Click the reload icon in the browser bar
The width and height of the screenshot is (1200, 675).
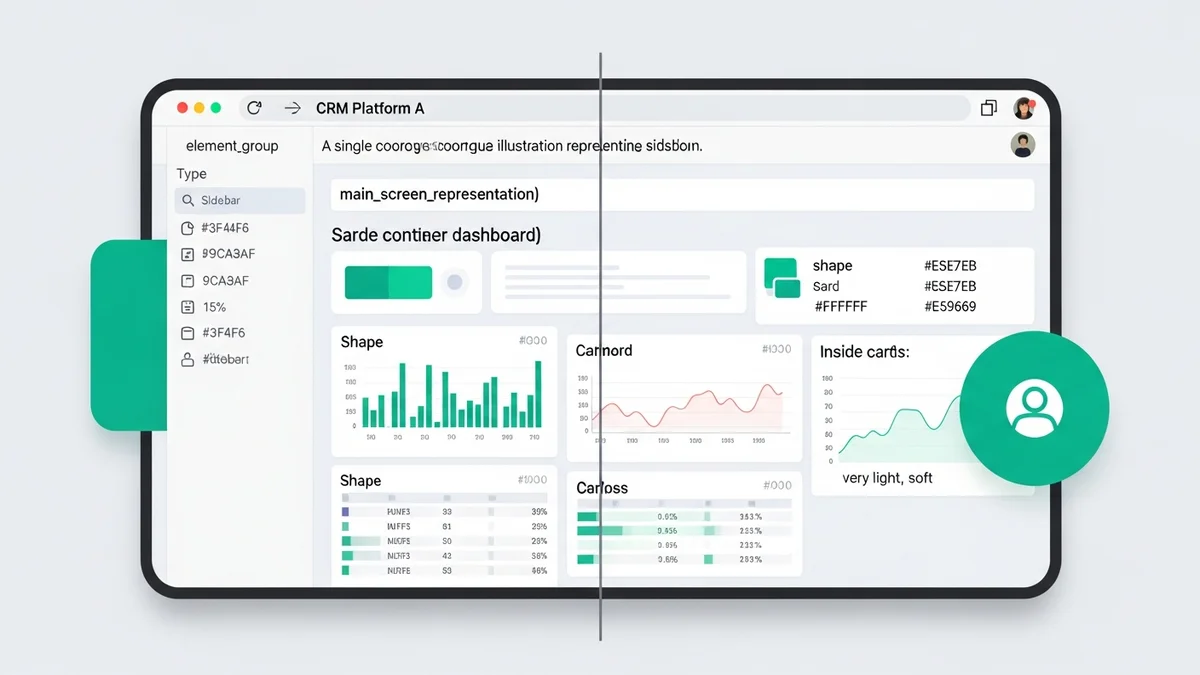point(254,108)
